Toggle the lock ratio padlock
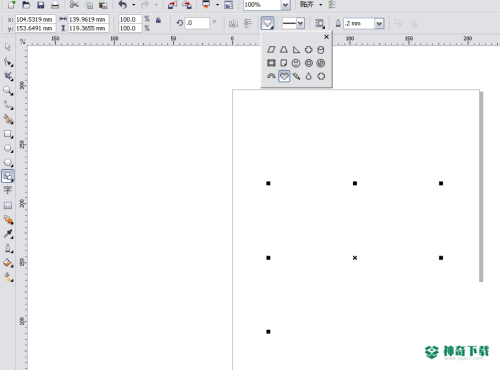The width and height of the screenshot is (500, 370). (158, 21)
